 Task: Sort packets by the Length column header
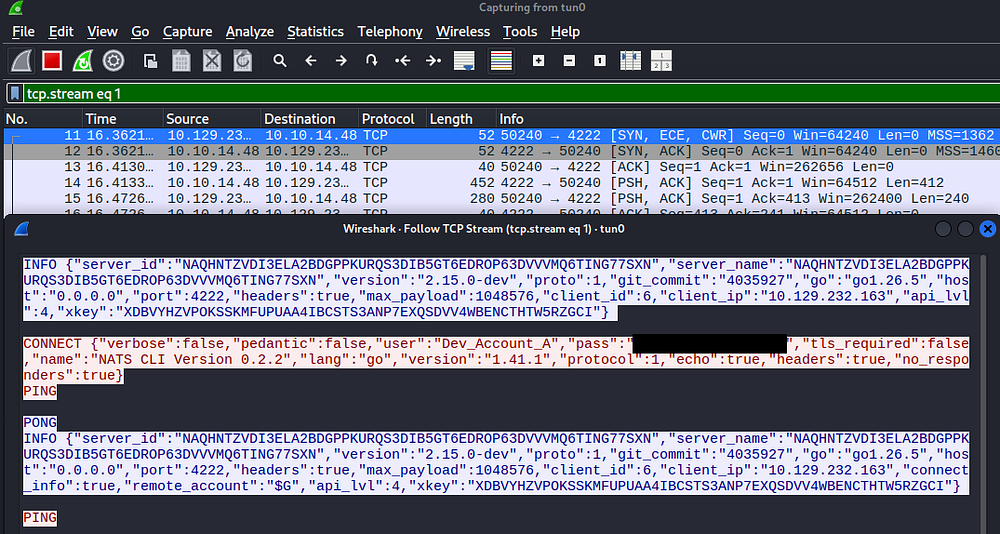[462, 119]
